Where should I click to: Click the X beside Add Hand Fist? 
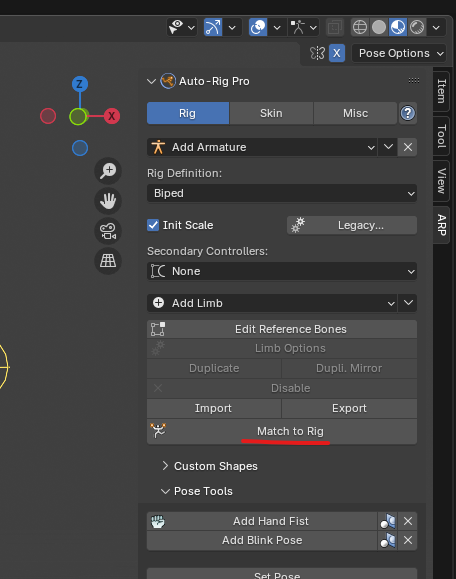tap(408, 521)
